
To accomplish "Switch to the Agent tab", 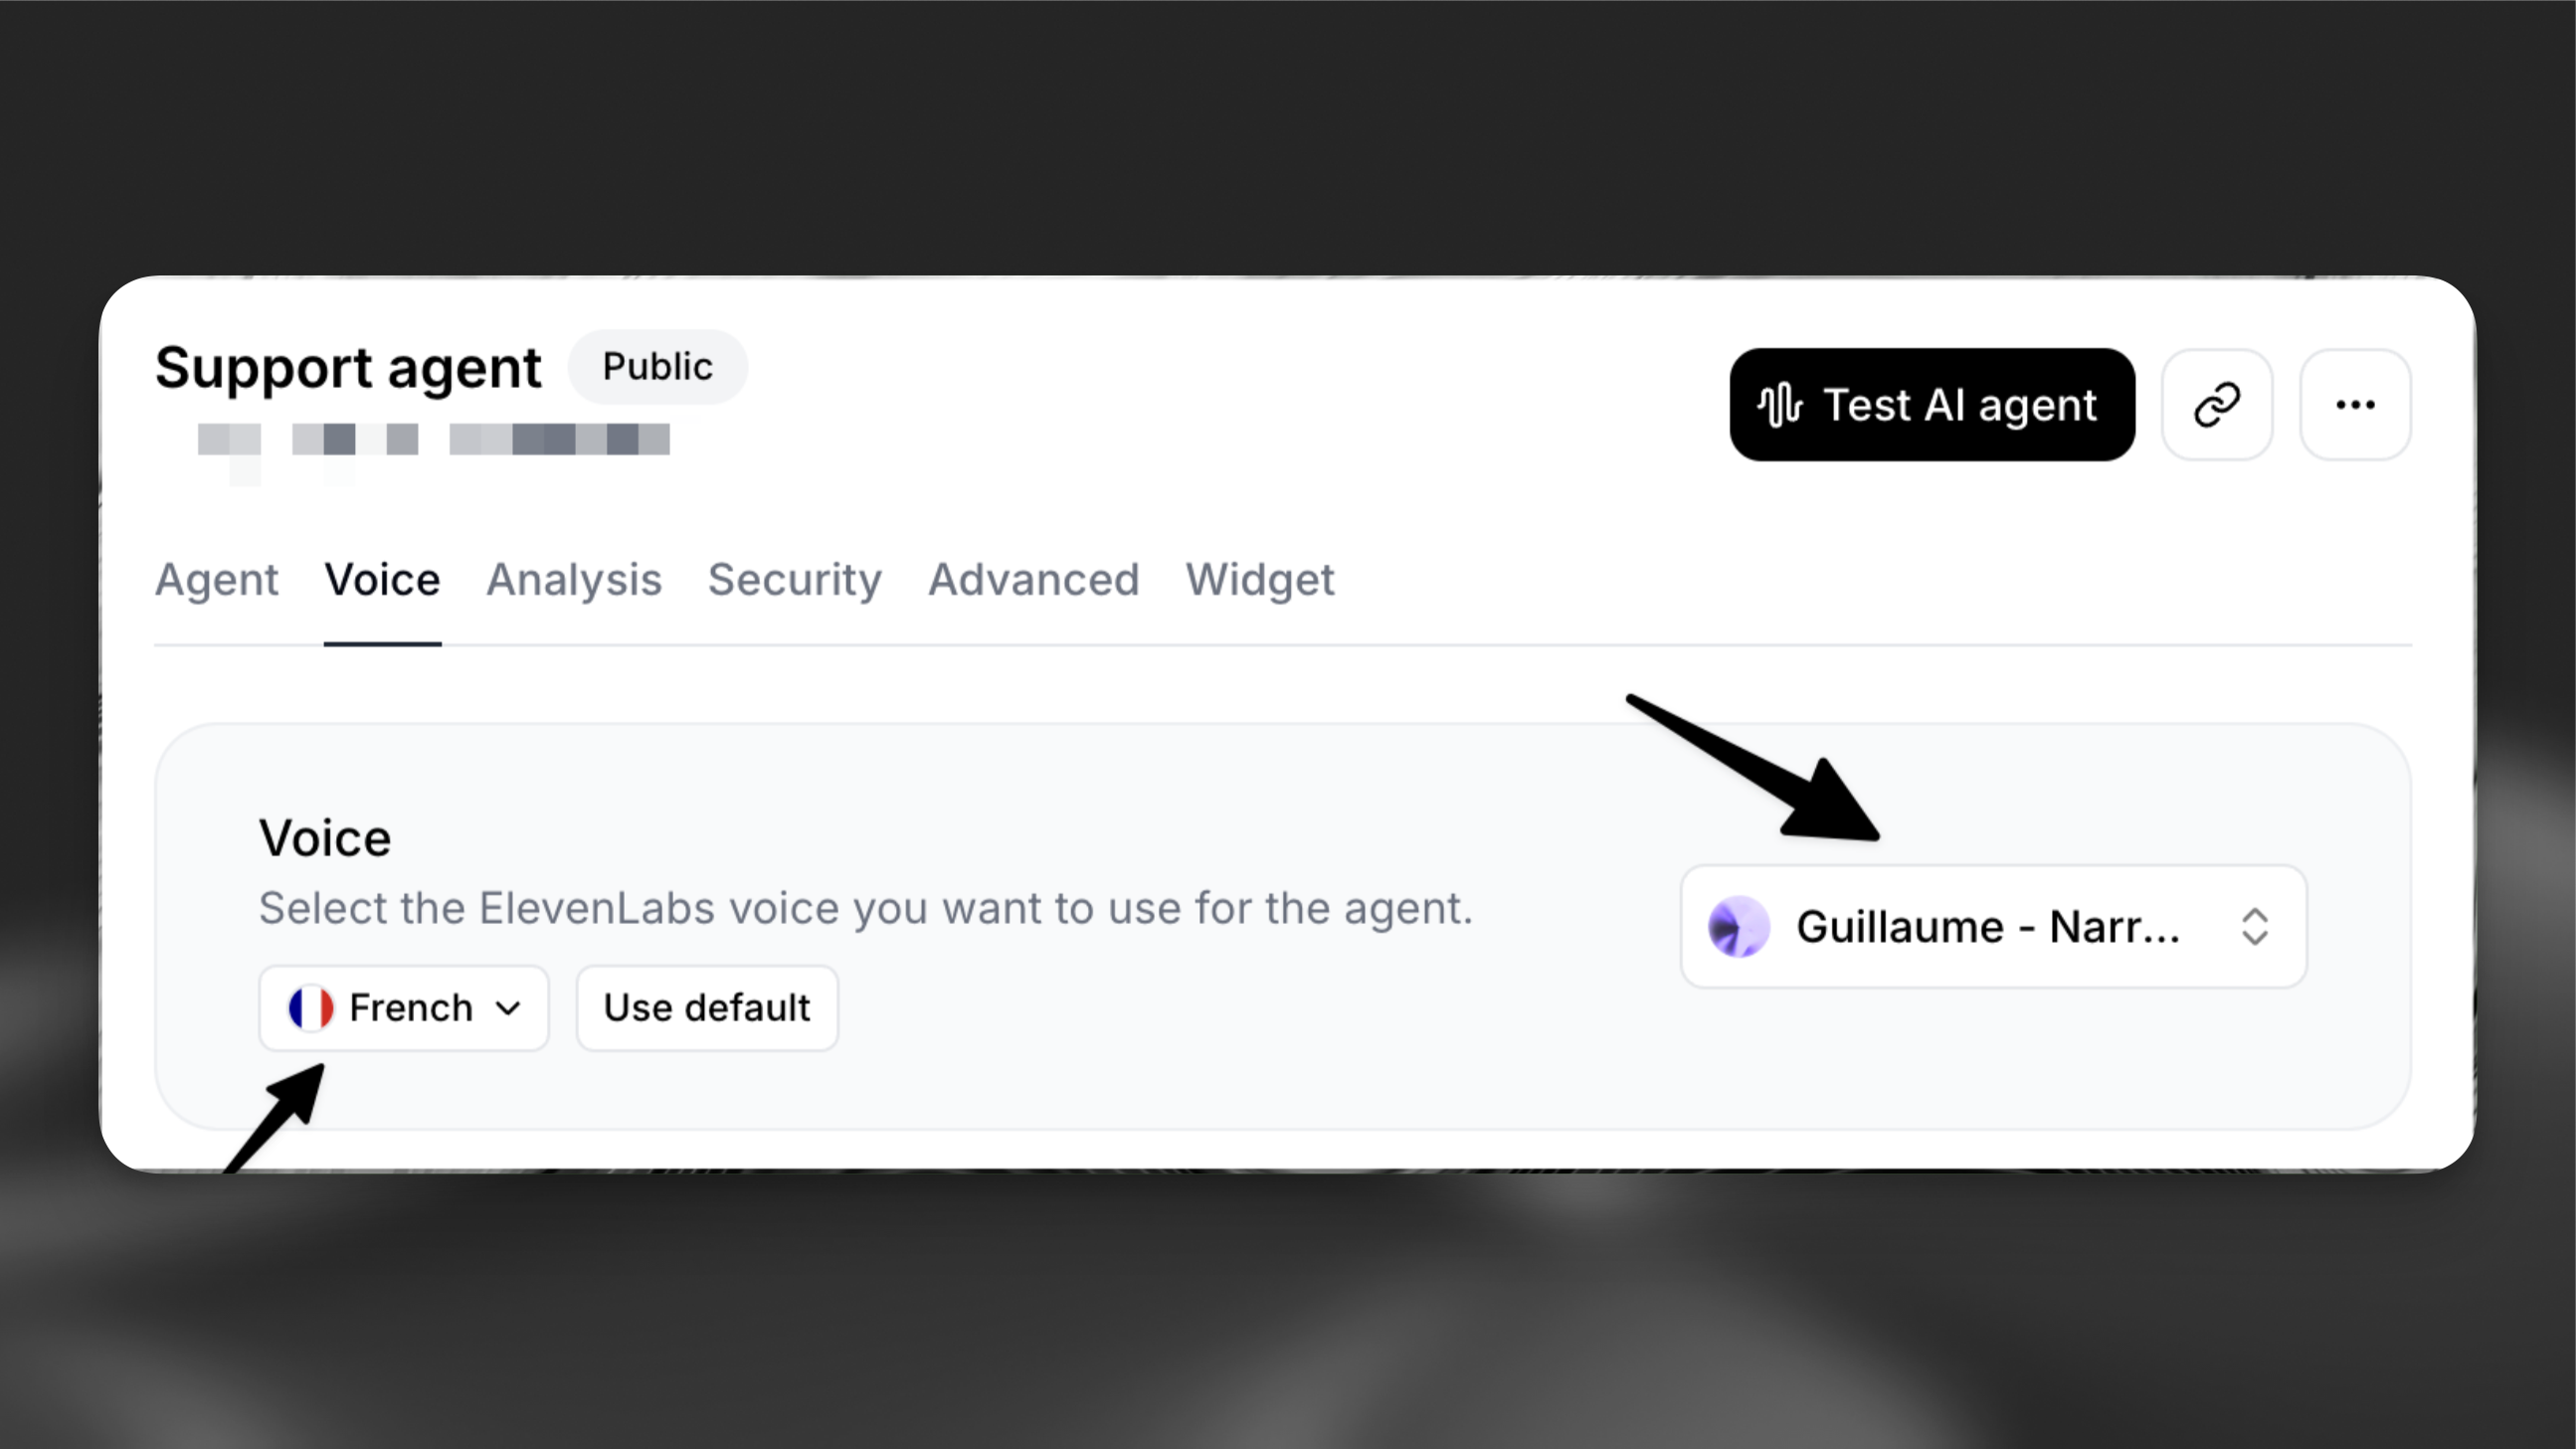I will pyautogui.click(x=216, y=580).
